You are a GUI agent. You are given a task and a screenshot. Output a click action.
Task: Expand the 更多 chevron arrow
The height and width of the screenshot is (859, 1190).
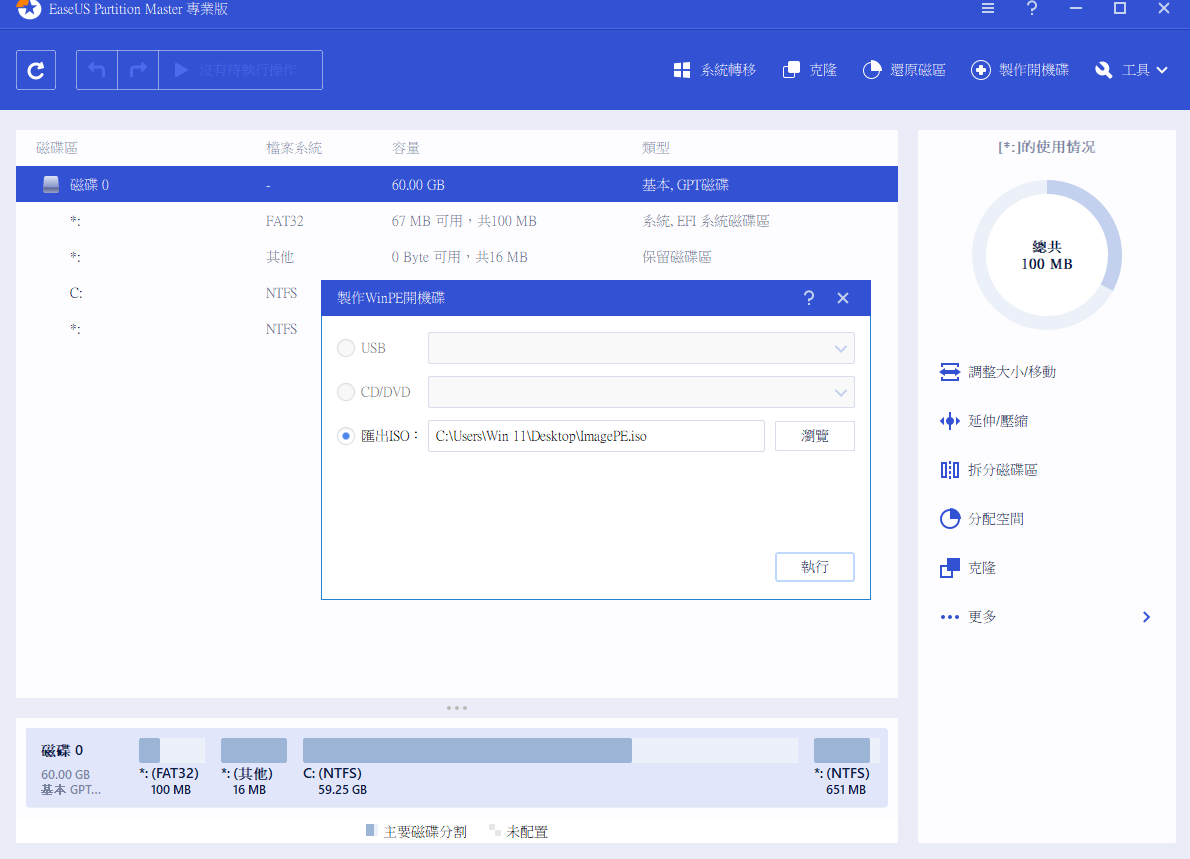pyautogui.click(x=1146, y=617)
